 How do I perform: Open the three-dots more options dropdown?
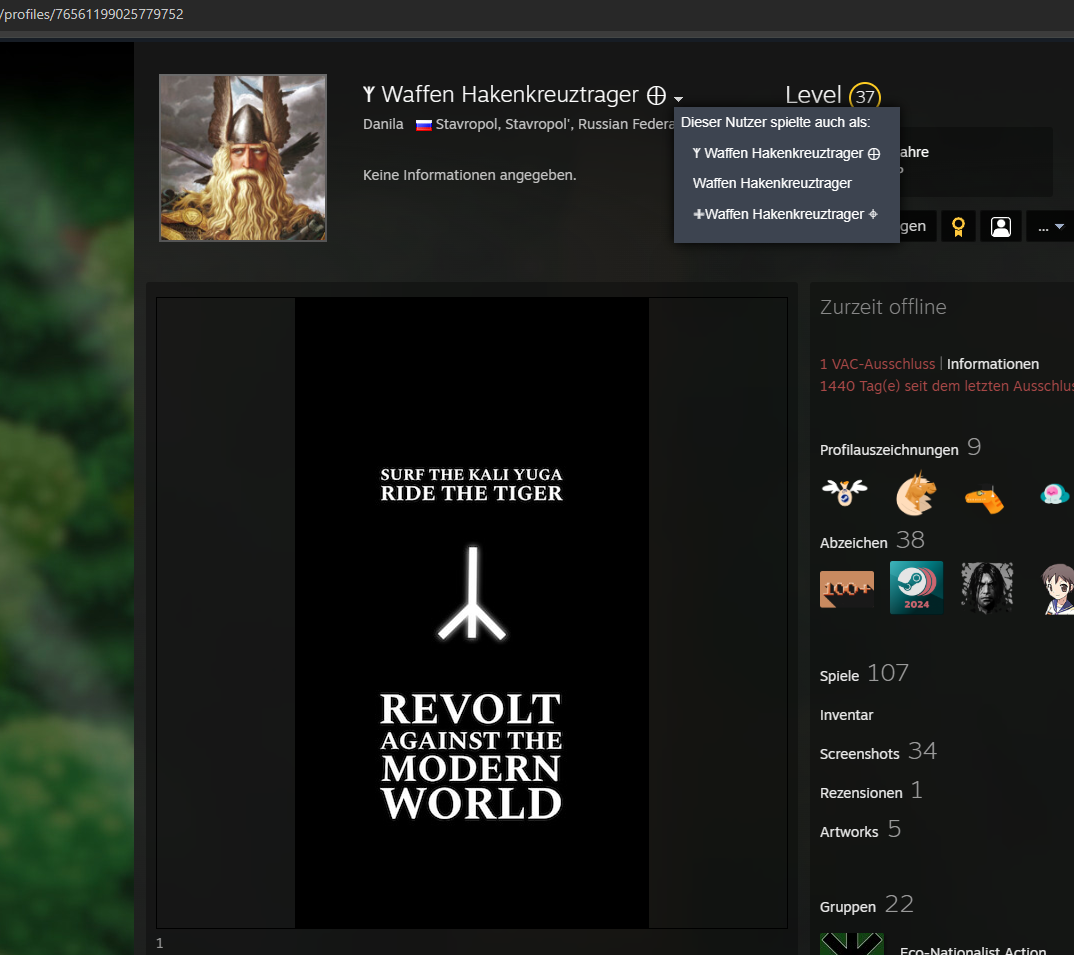[1050, 227]
